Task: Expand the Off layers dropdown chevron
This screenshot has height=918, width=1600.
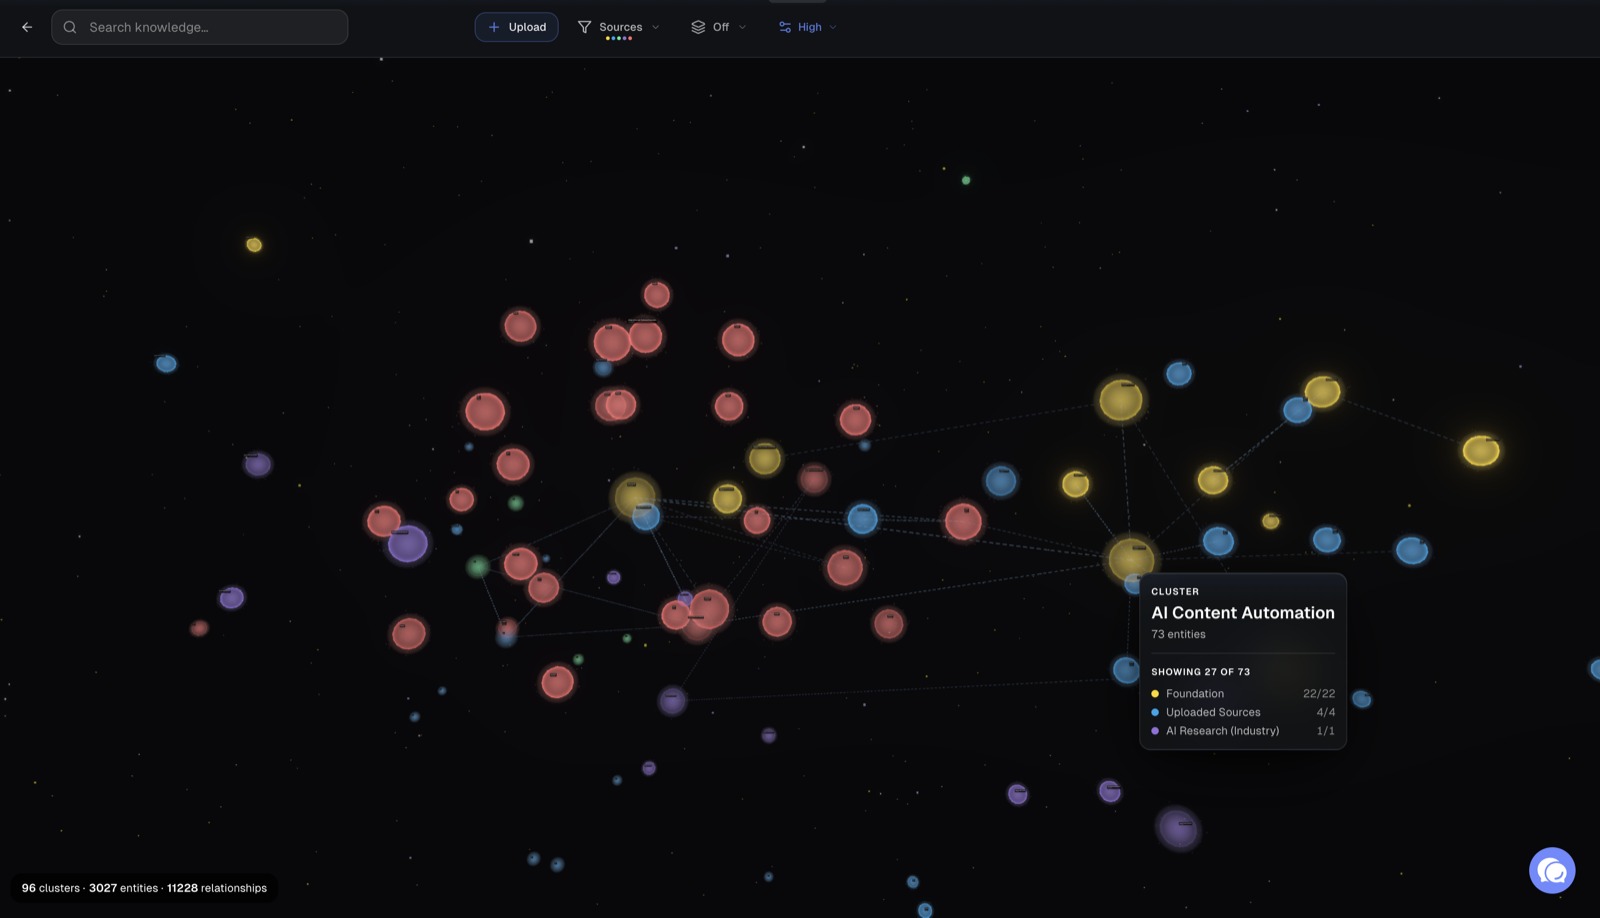Action: click(742, 27)
